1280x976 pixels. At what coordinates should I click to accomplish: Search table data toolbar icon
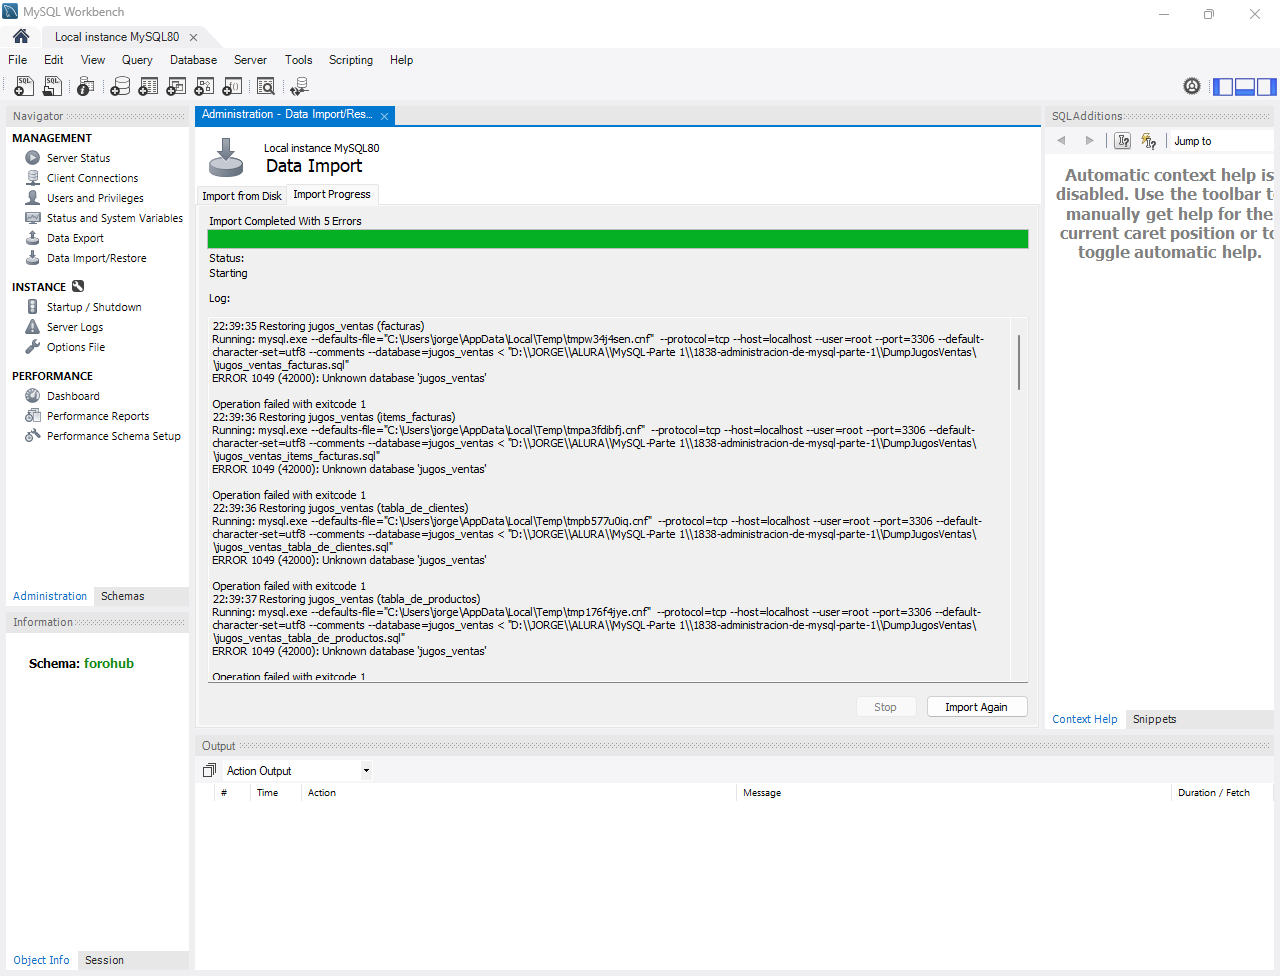pos(266,87)
